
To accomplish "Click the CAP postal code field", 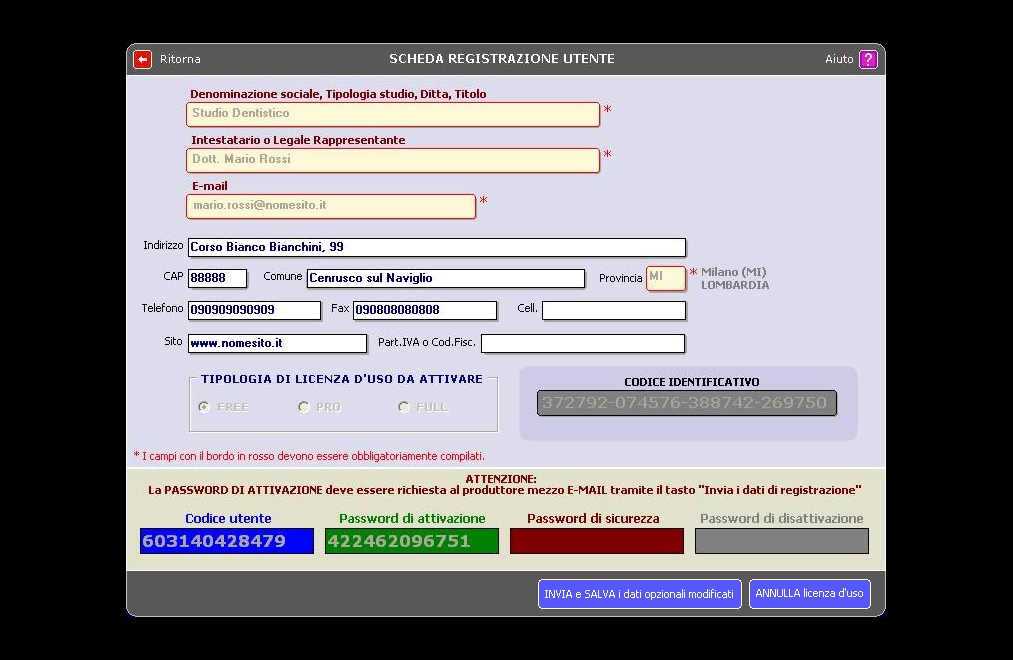I will [218, 278].
